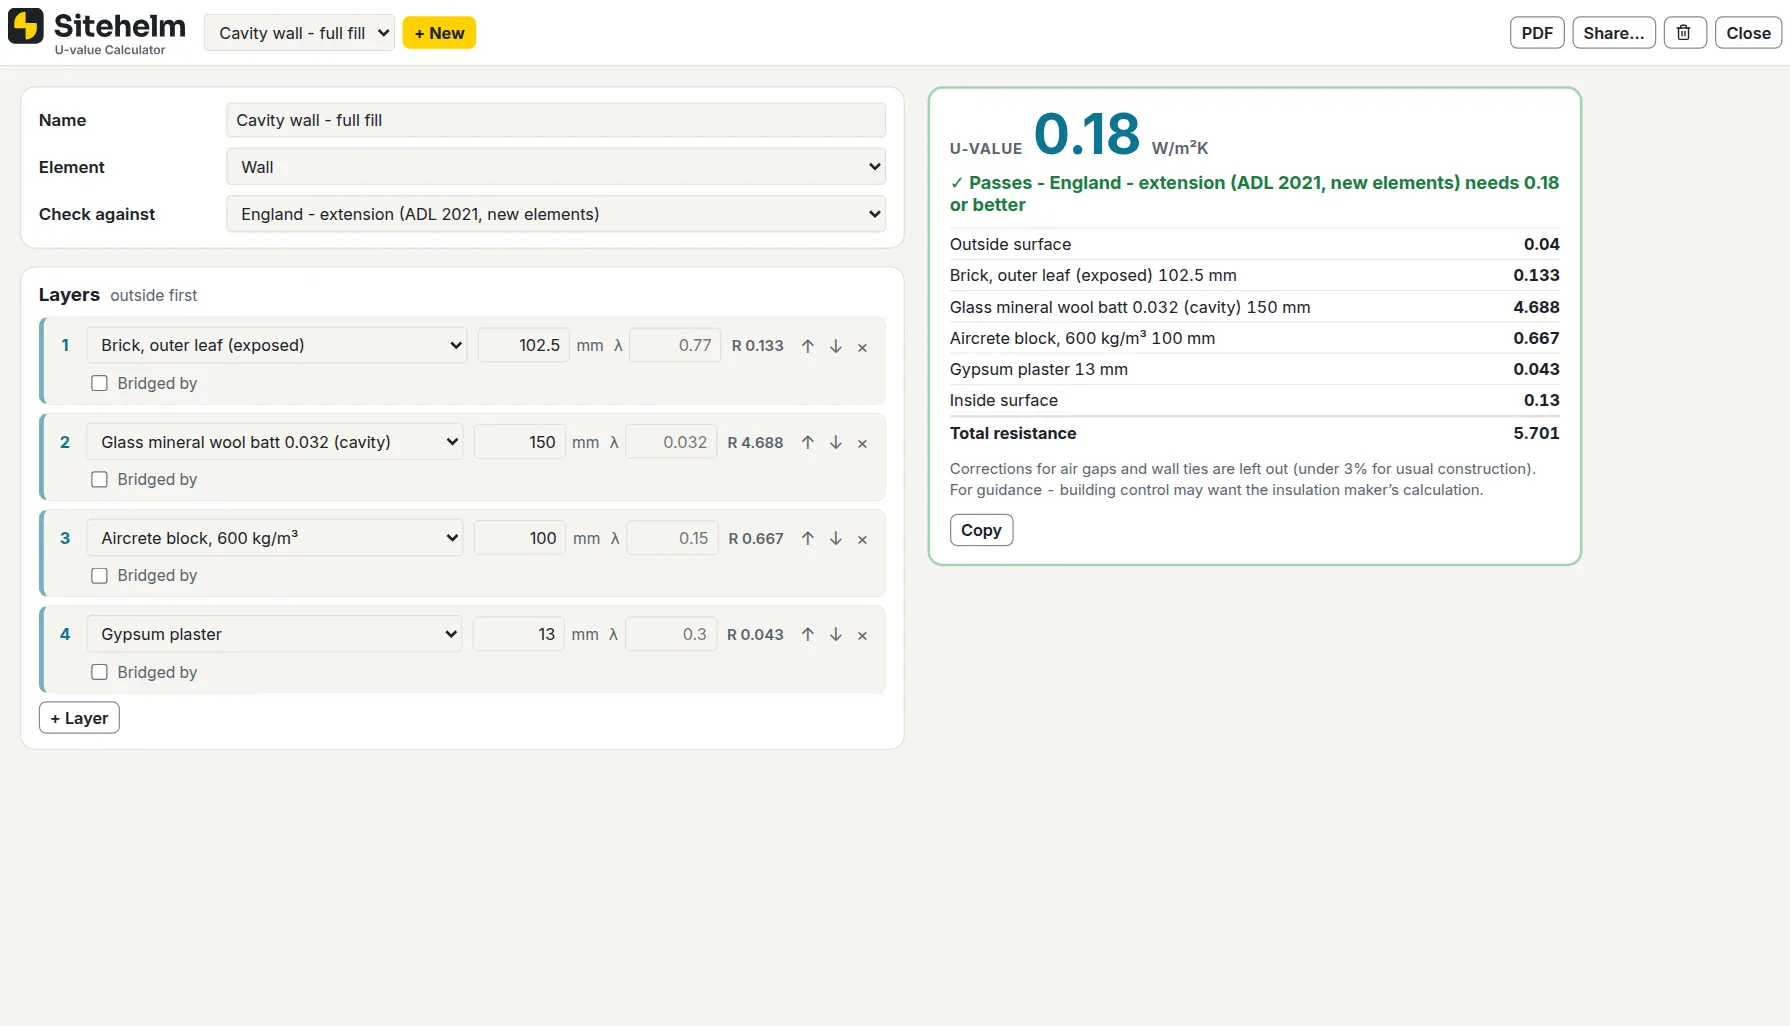
Task: Move Glass mineral wool layer up
Action: [808, 442]
